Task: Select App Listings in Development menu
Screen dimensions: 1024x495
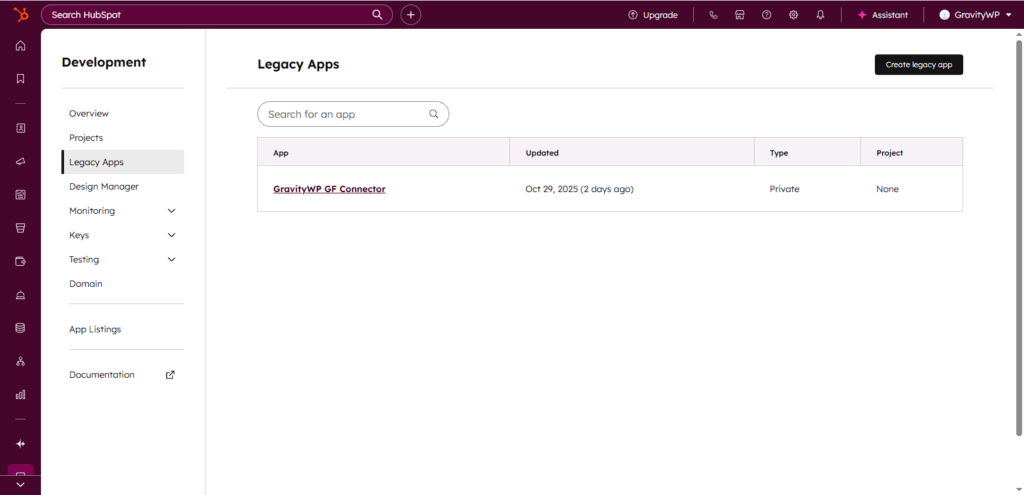Action: [x=95, y=329]
